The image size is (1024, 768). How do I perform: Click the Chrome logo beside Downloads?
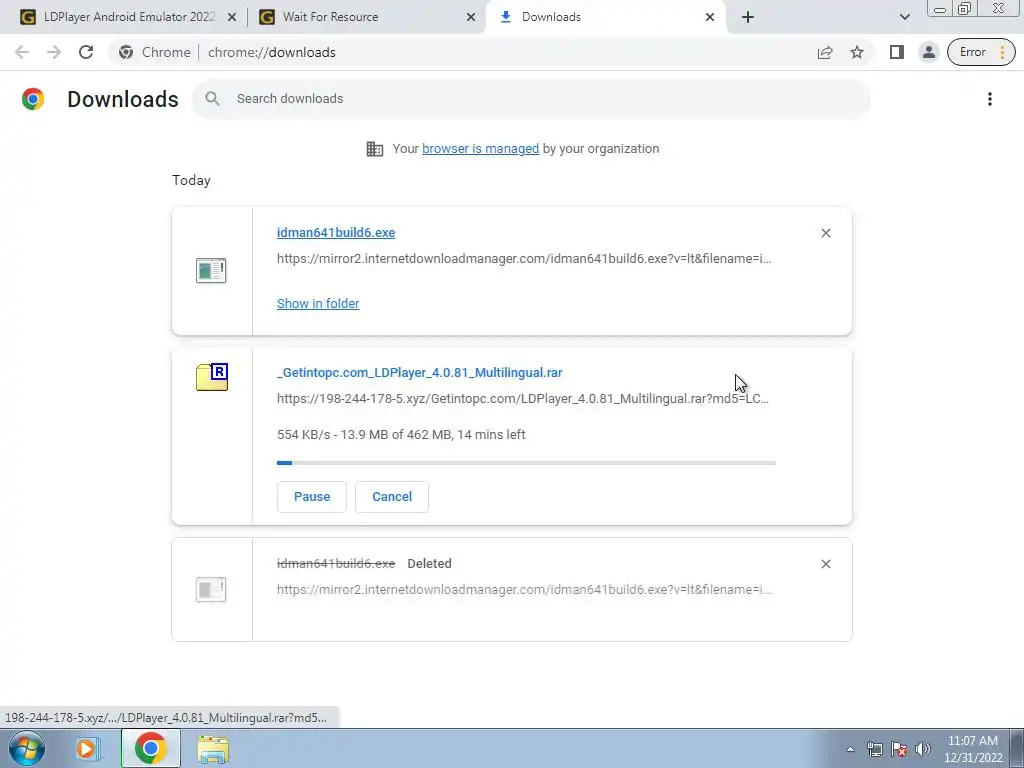click(33, 99)
